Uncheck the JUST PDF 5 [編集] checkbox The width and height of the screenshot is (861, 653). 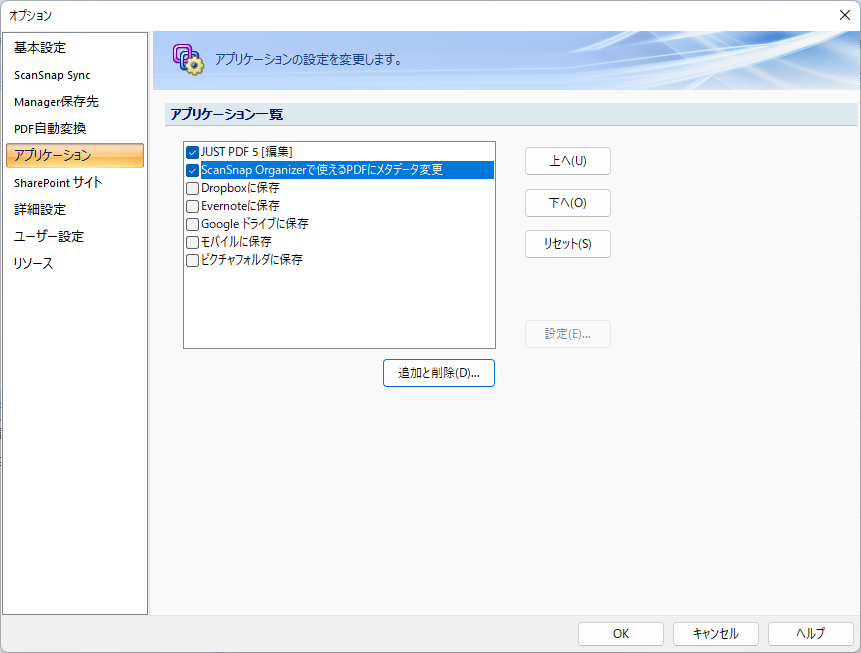point(192,152)
